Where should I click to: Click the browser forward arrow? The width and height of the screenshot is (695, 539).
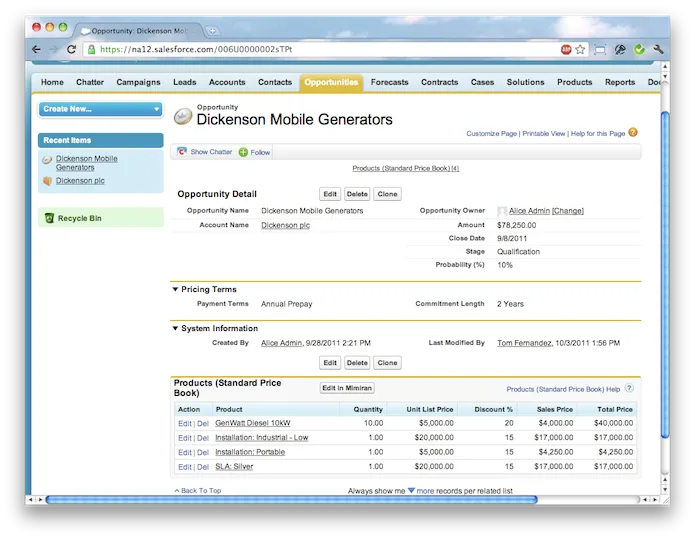point(54,49)
